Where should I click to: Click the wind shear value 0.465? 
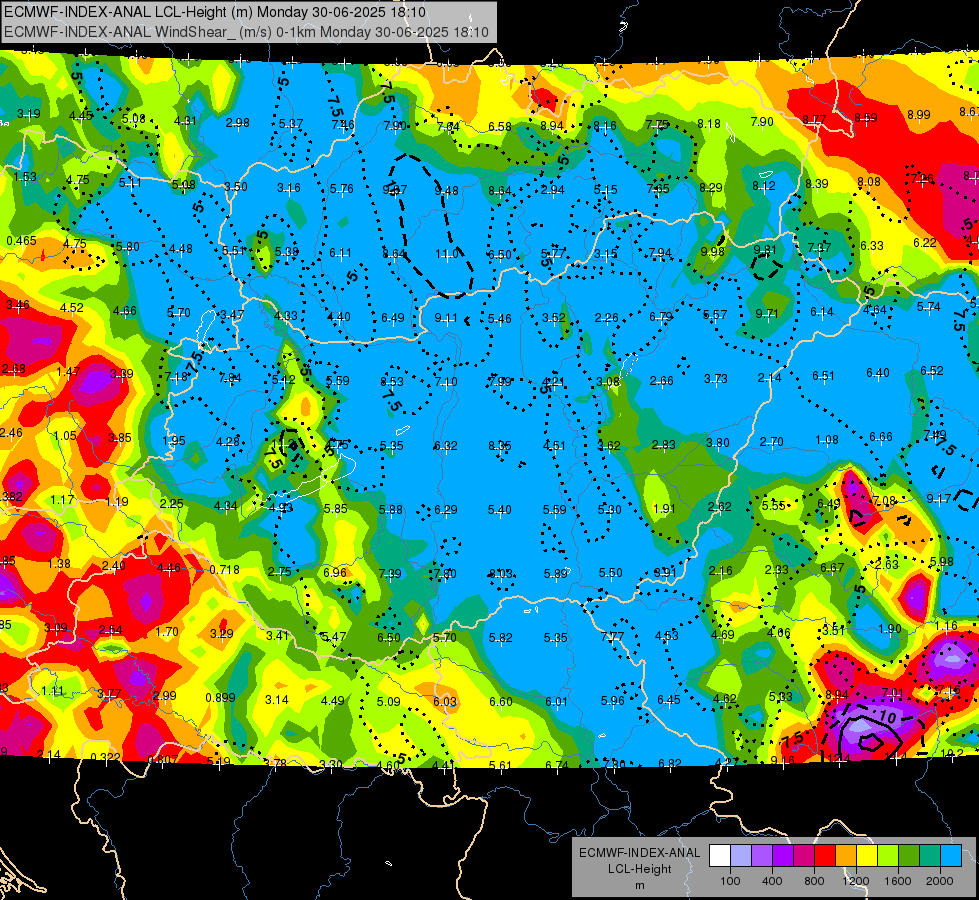pos(21,240)
